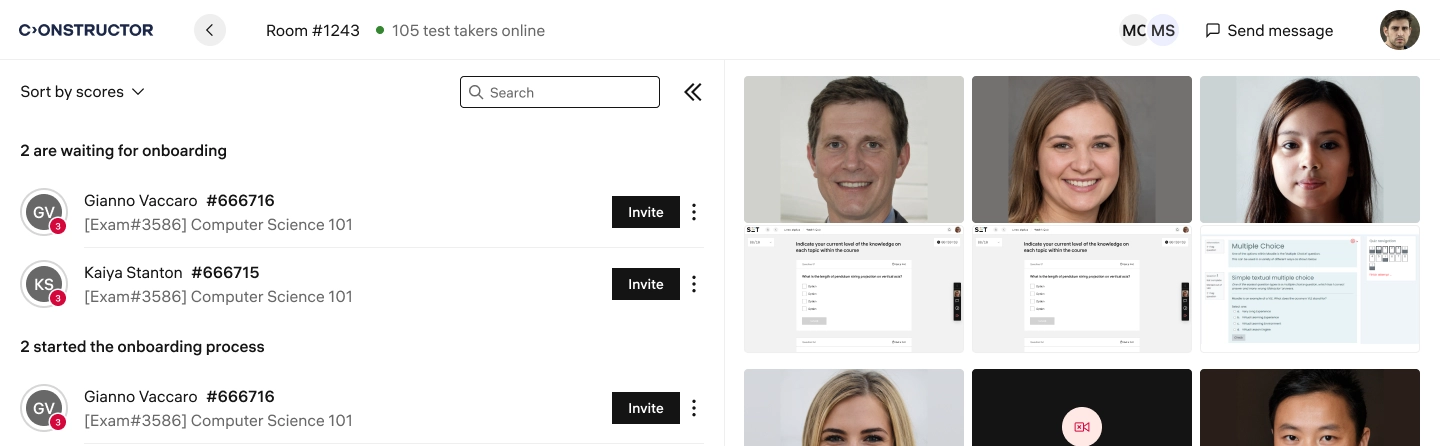Click the exam label under Kaiya Stanton

(x=219, y=296)
